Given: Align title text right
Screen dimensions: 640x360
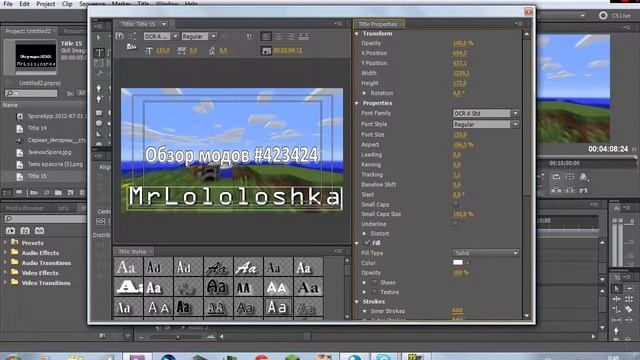Looking at the screenshot, I should click(x=291, y=36).
